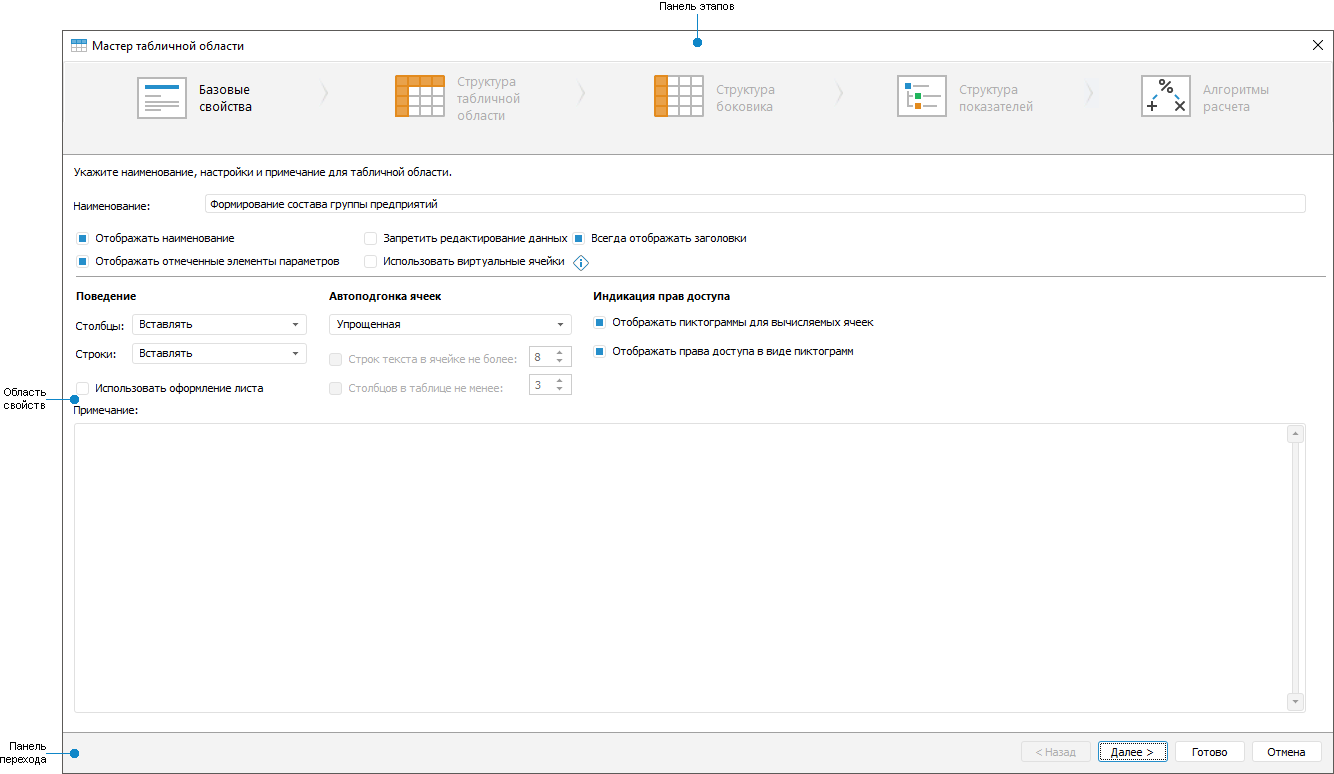
Task: Open the Строки behavior dropdown
Action: 219,353
